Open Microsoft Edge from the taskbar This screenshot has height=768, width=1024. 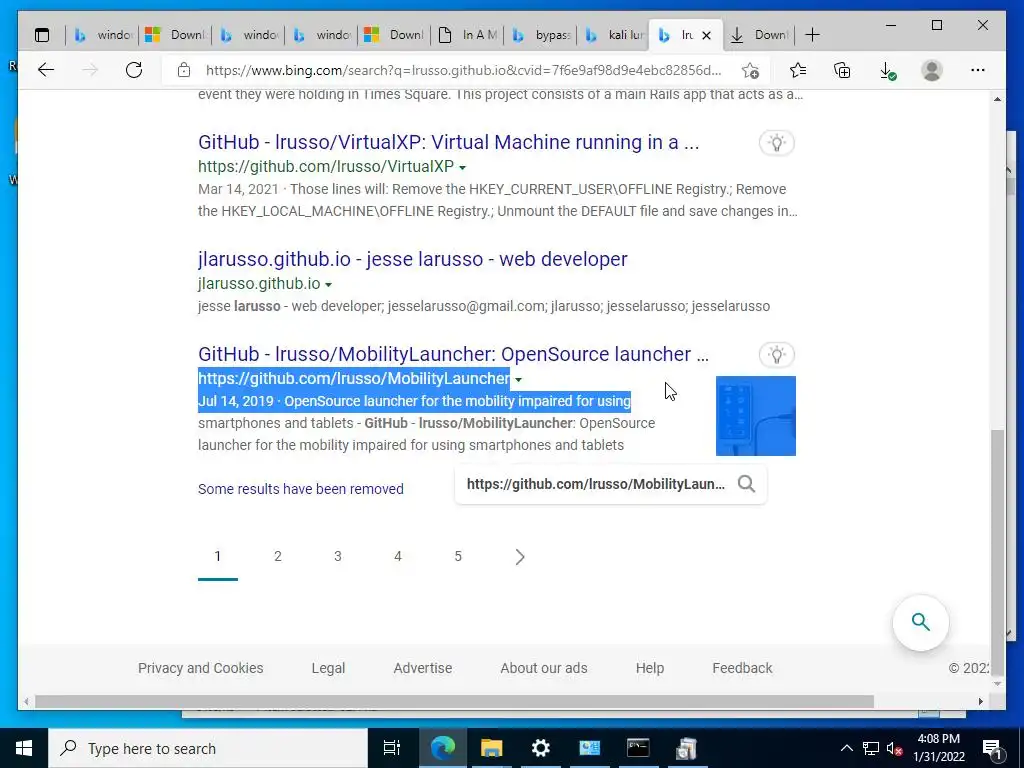tap(442, 748)
